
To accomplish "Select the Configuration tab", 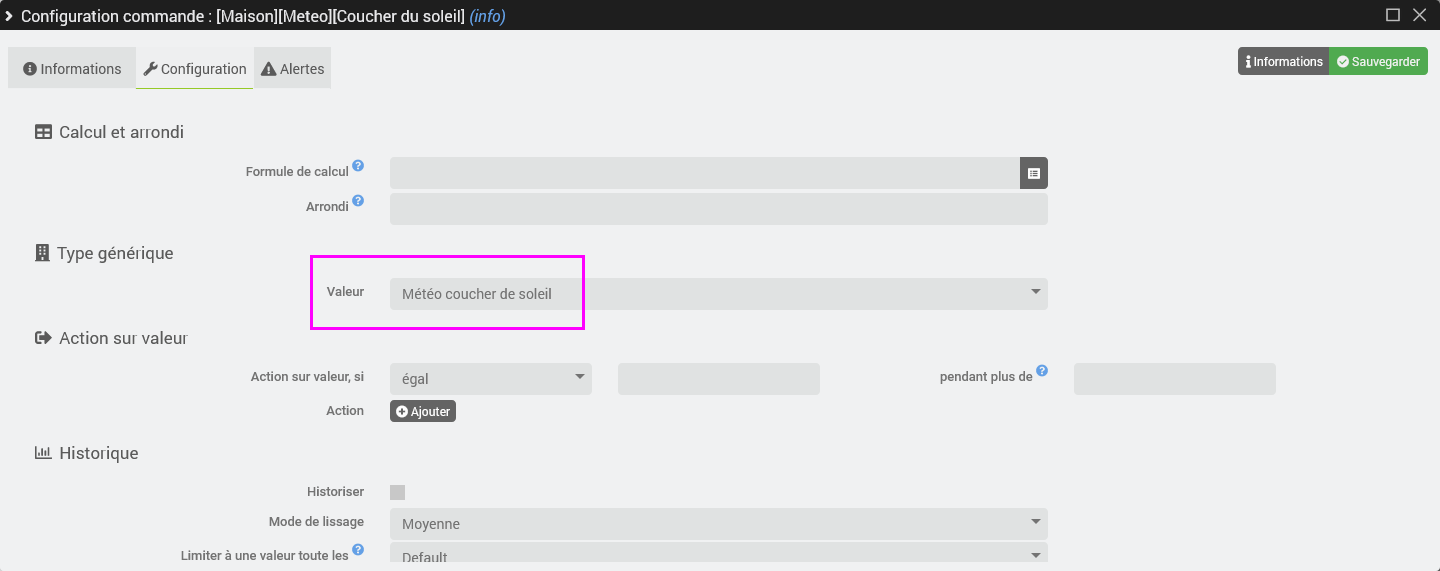I will pyautogui.click(x=195, y=69).
